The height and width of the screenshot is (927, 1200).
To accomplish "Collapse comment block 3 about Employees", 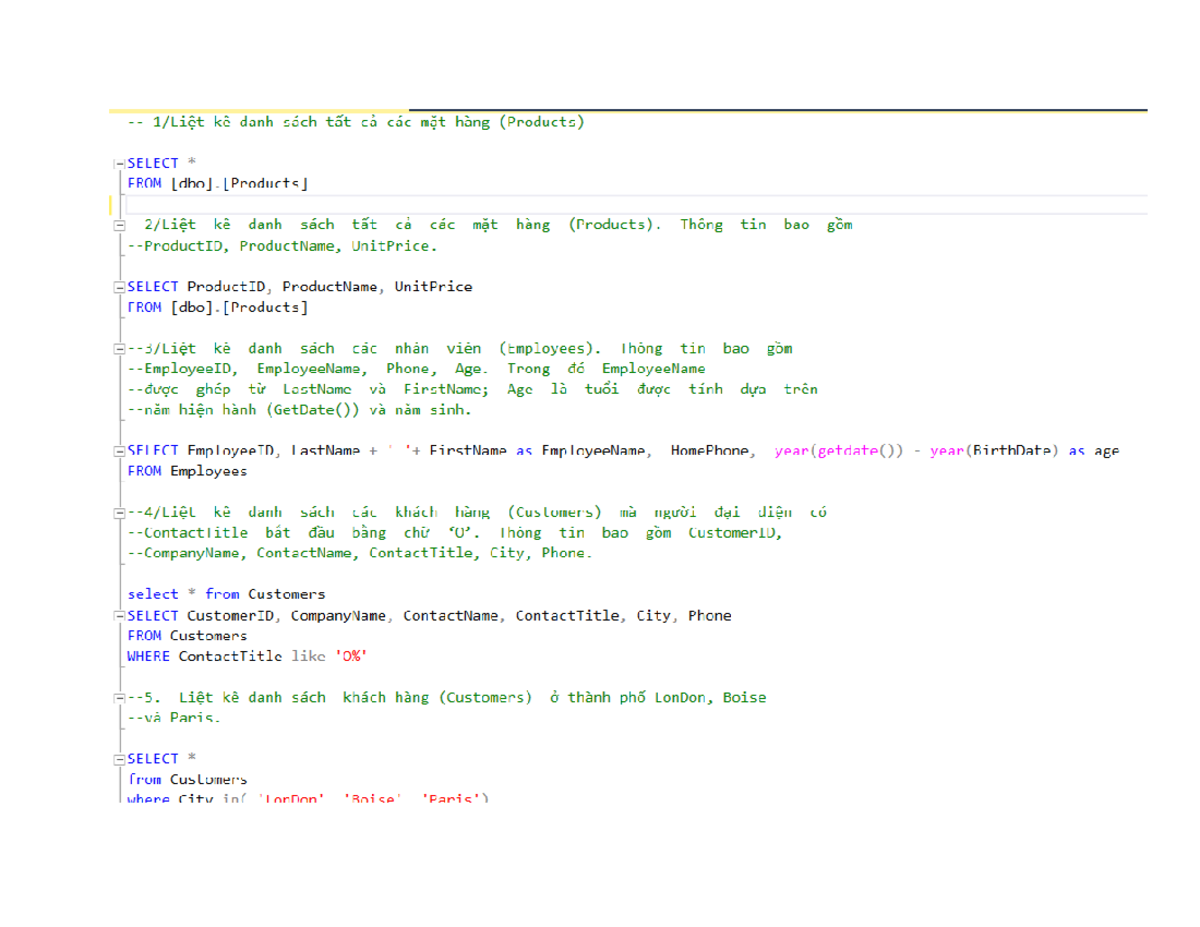I will (x=119, y=349).
